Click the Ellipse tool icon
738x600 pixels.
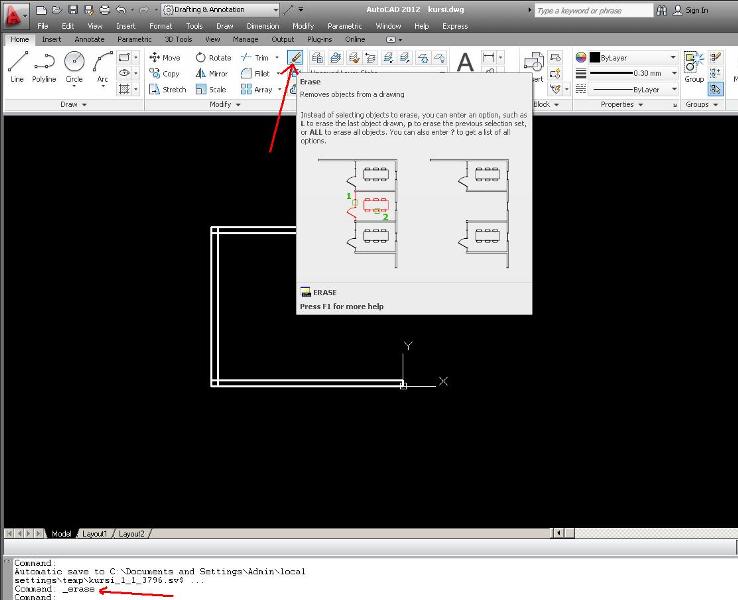point(124,73)
